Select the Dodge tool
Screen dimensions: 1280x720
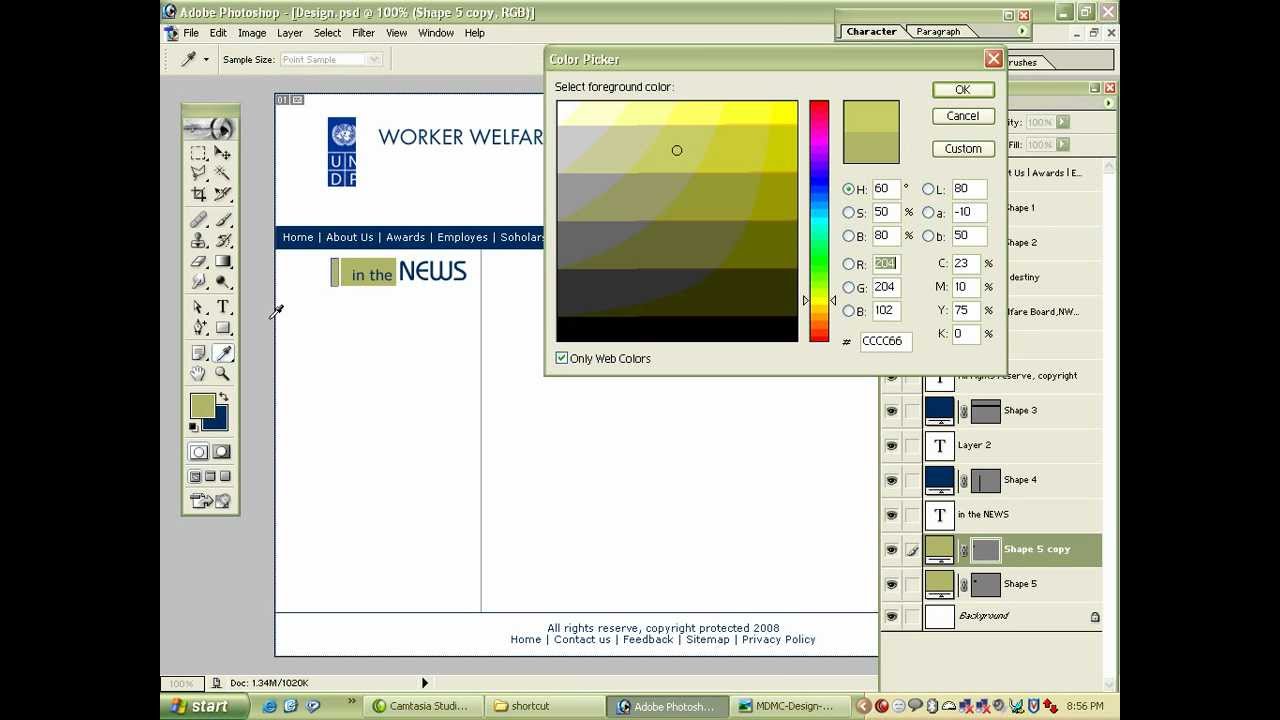pos(223,283)
